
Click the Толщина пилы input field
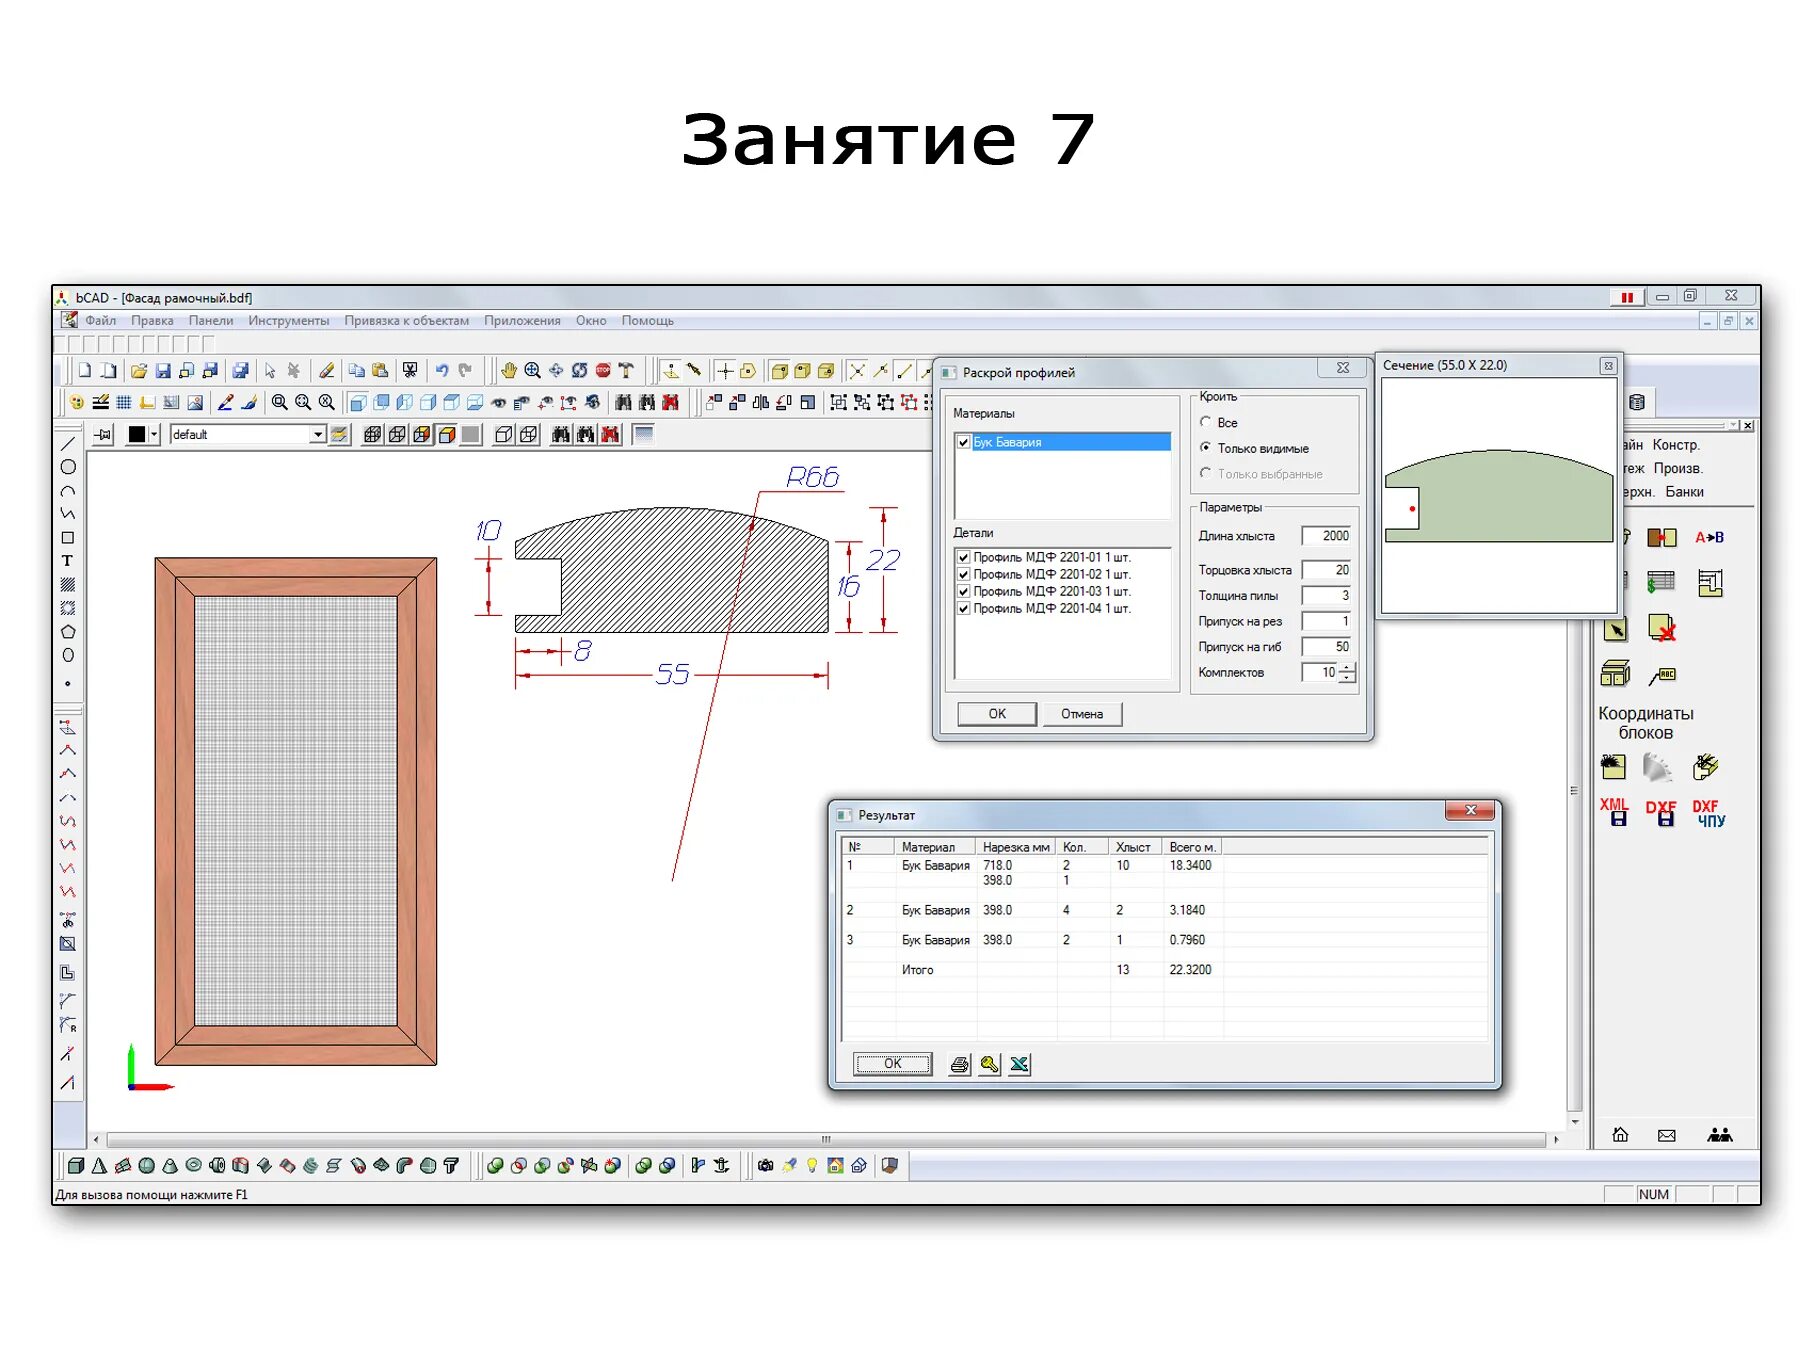click(x=1326, y=596)
